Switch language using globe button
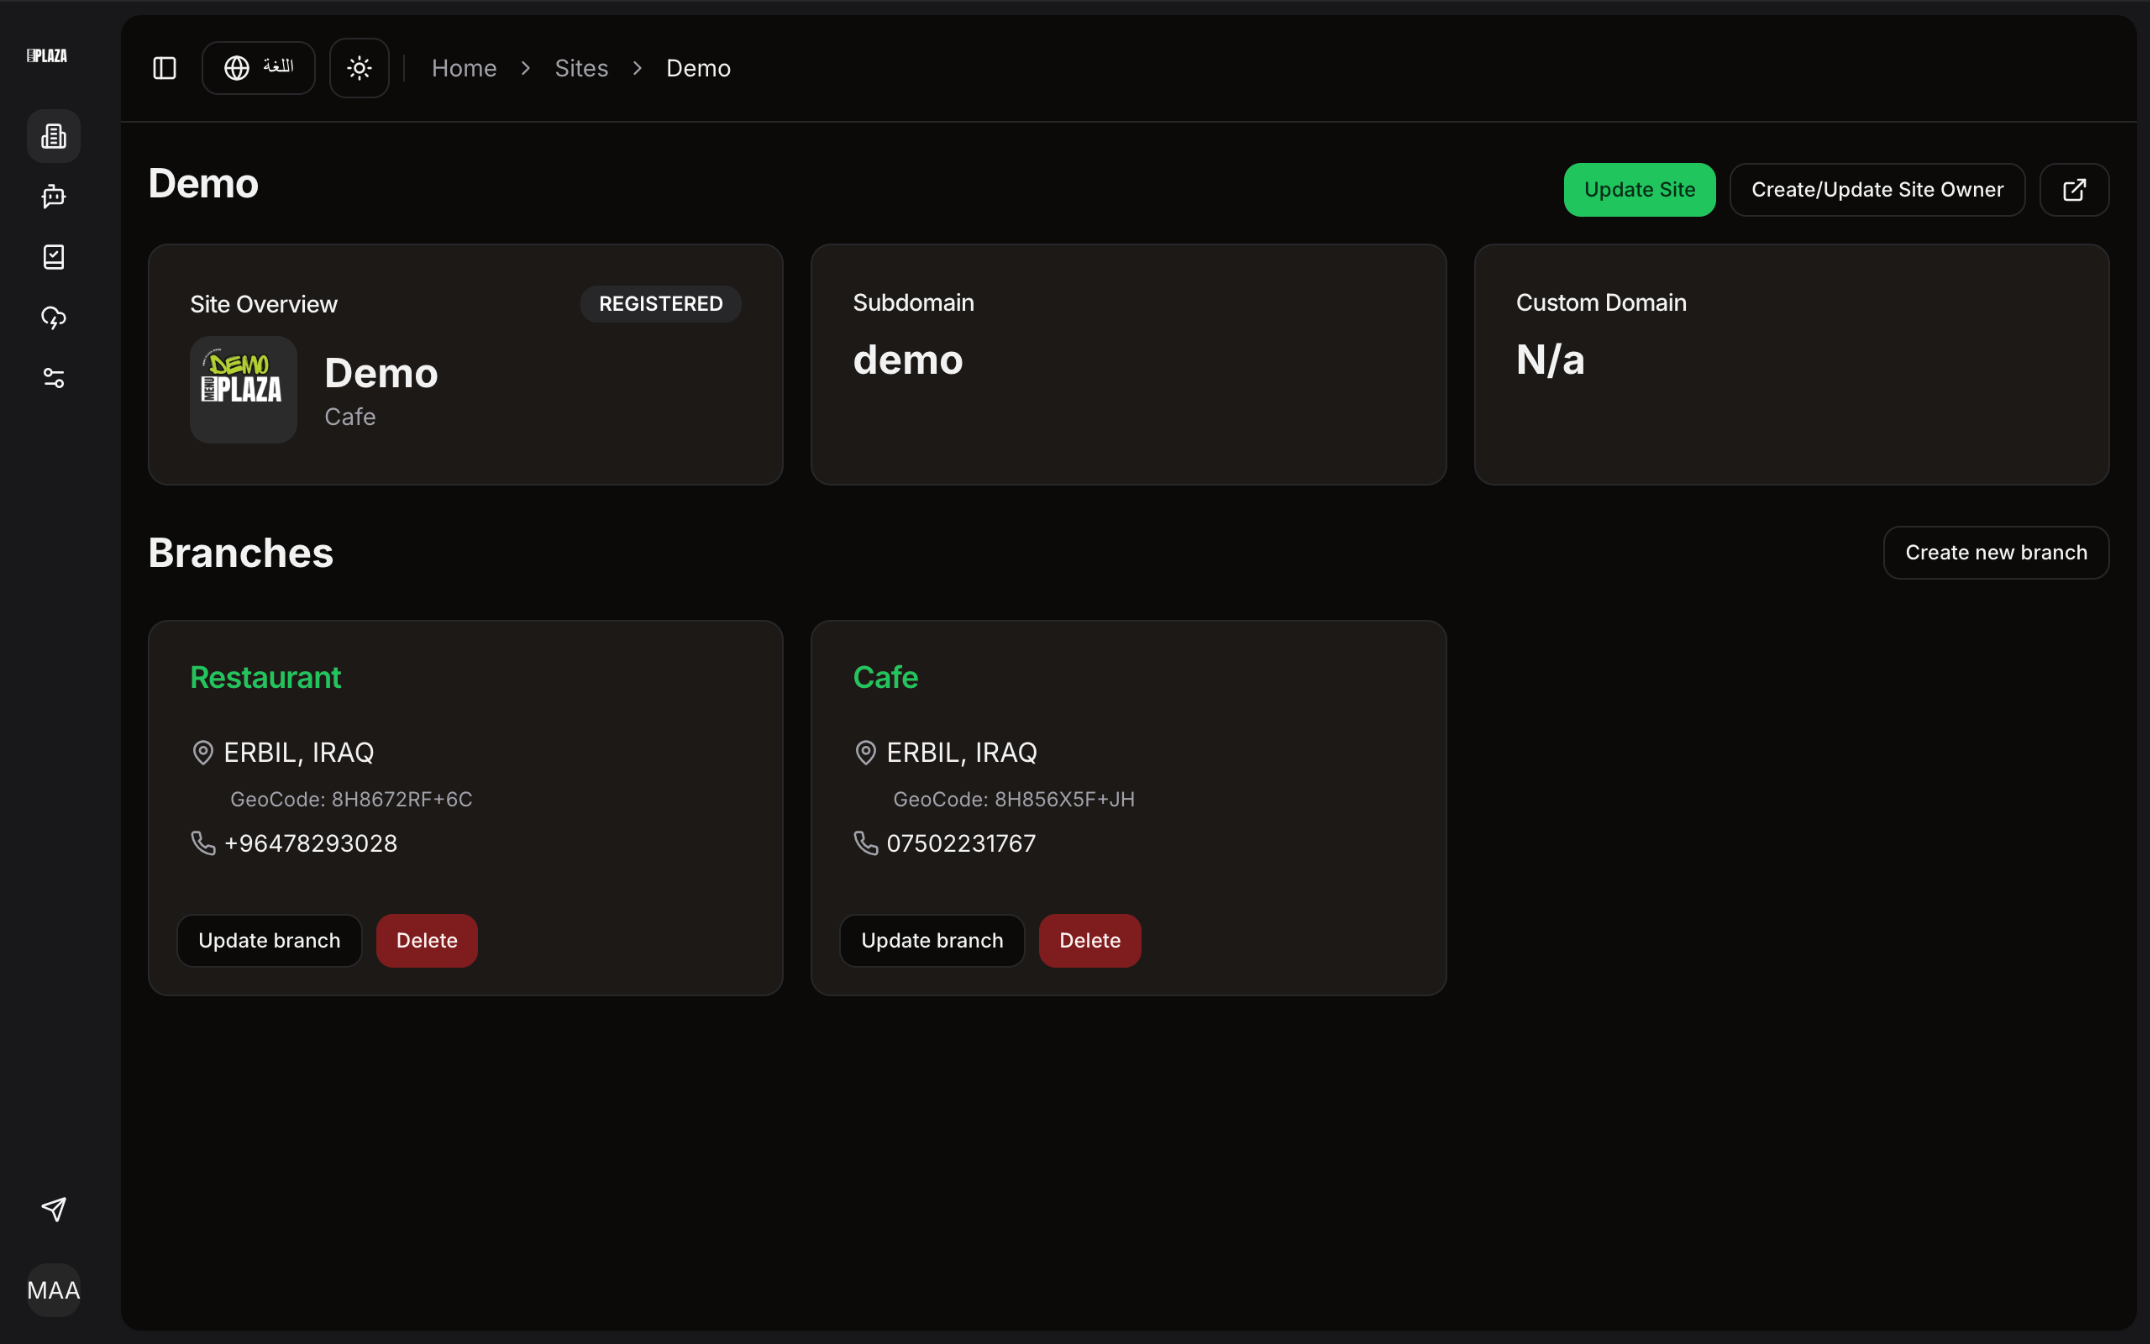 coord(259,68)
